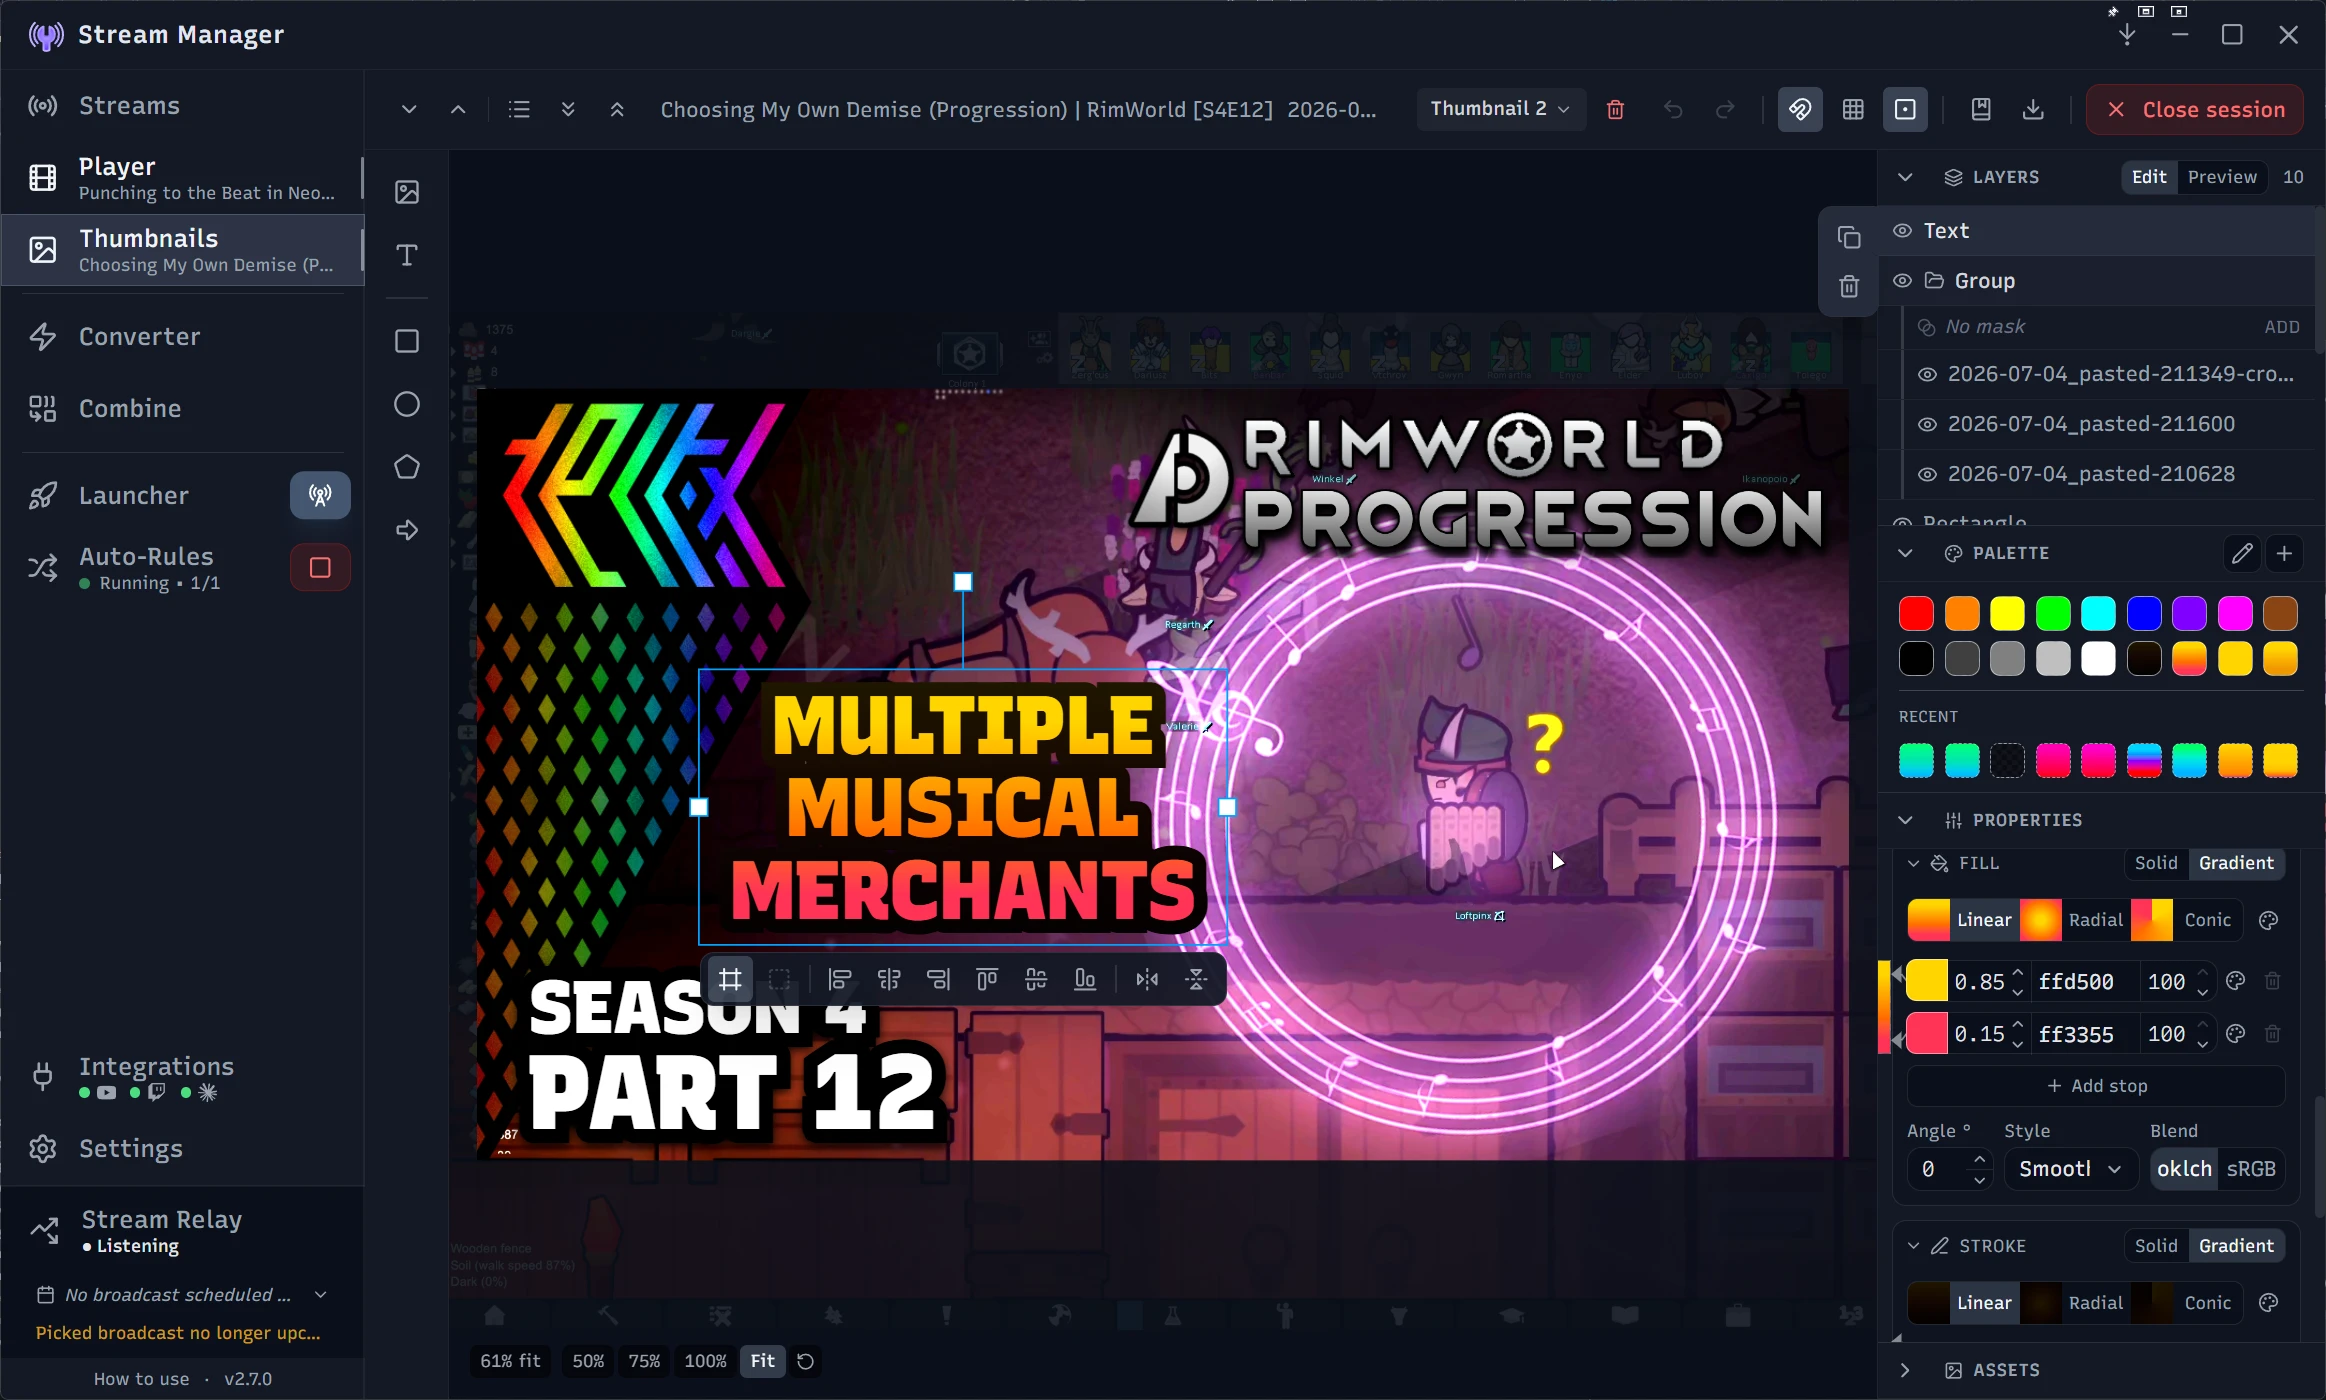This screenshot has height=1400, width=2326.
Task: Click the Close session button
Action: coord(2195,109)
